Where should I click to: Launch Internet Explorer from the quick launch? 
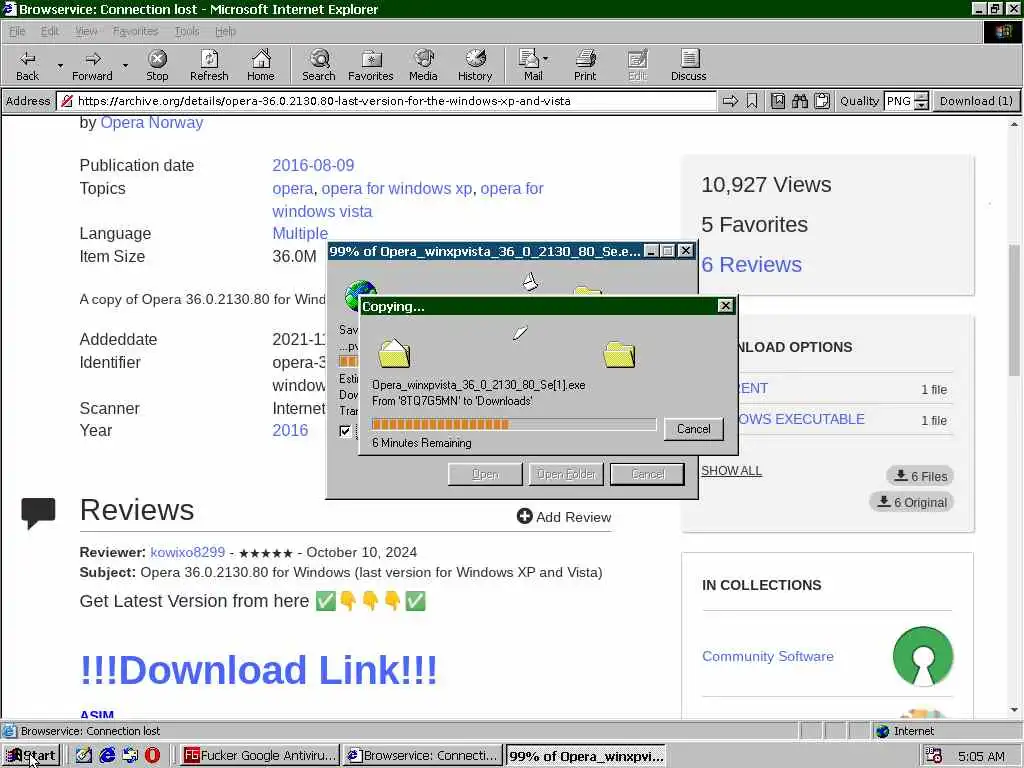(107, 755)
